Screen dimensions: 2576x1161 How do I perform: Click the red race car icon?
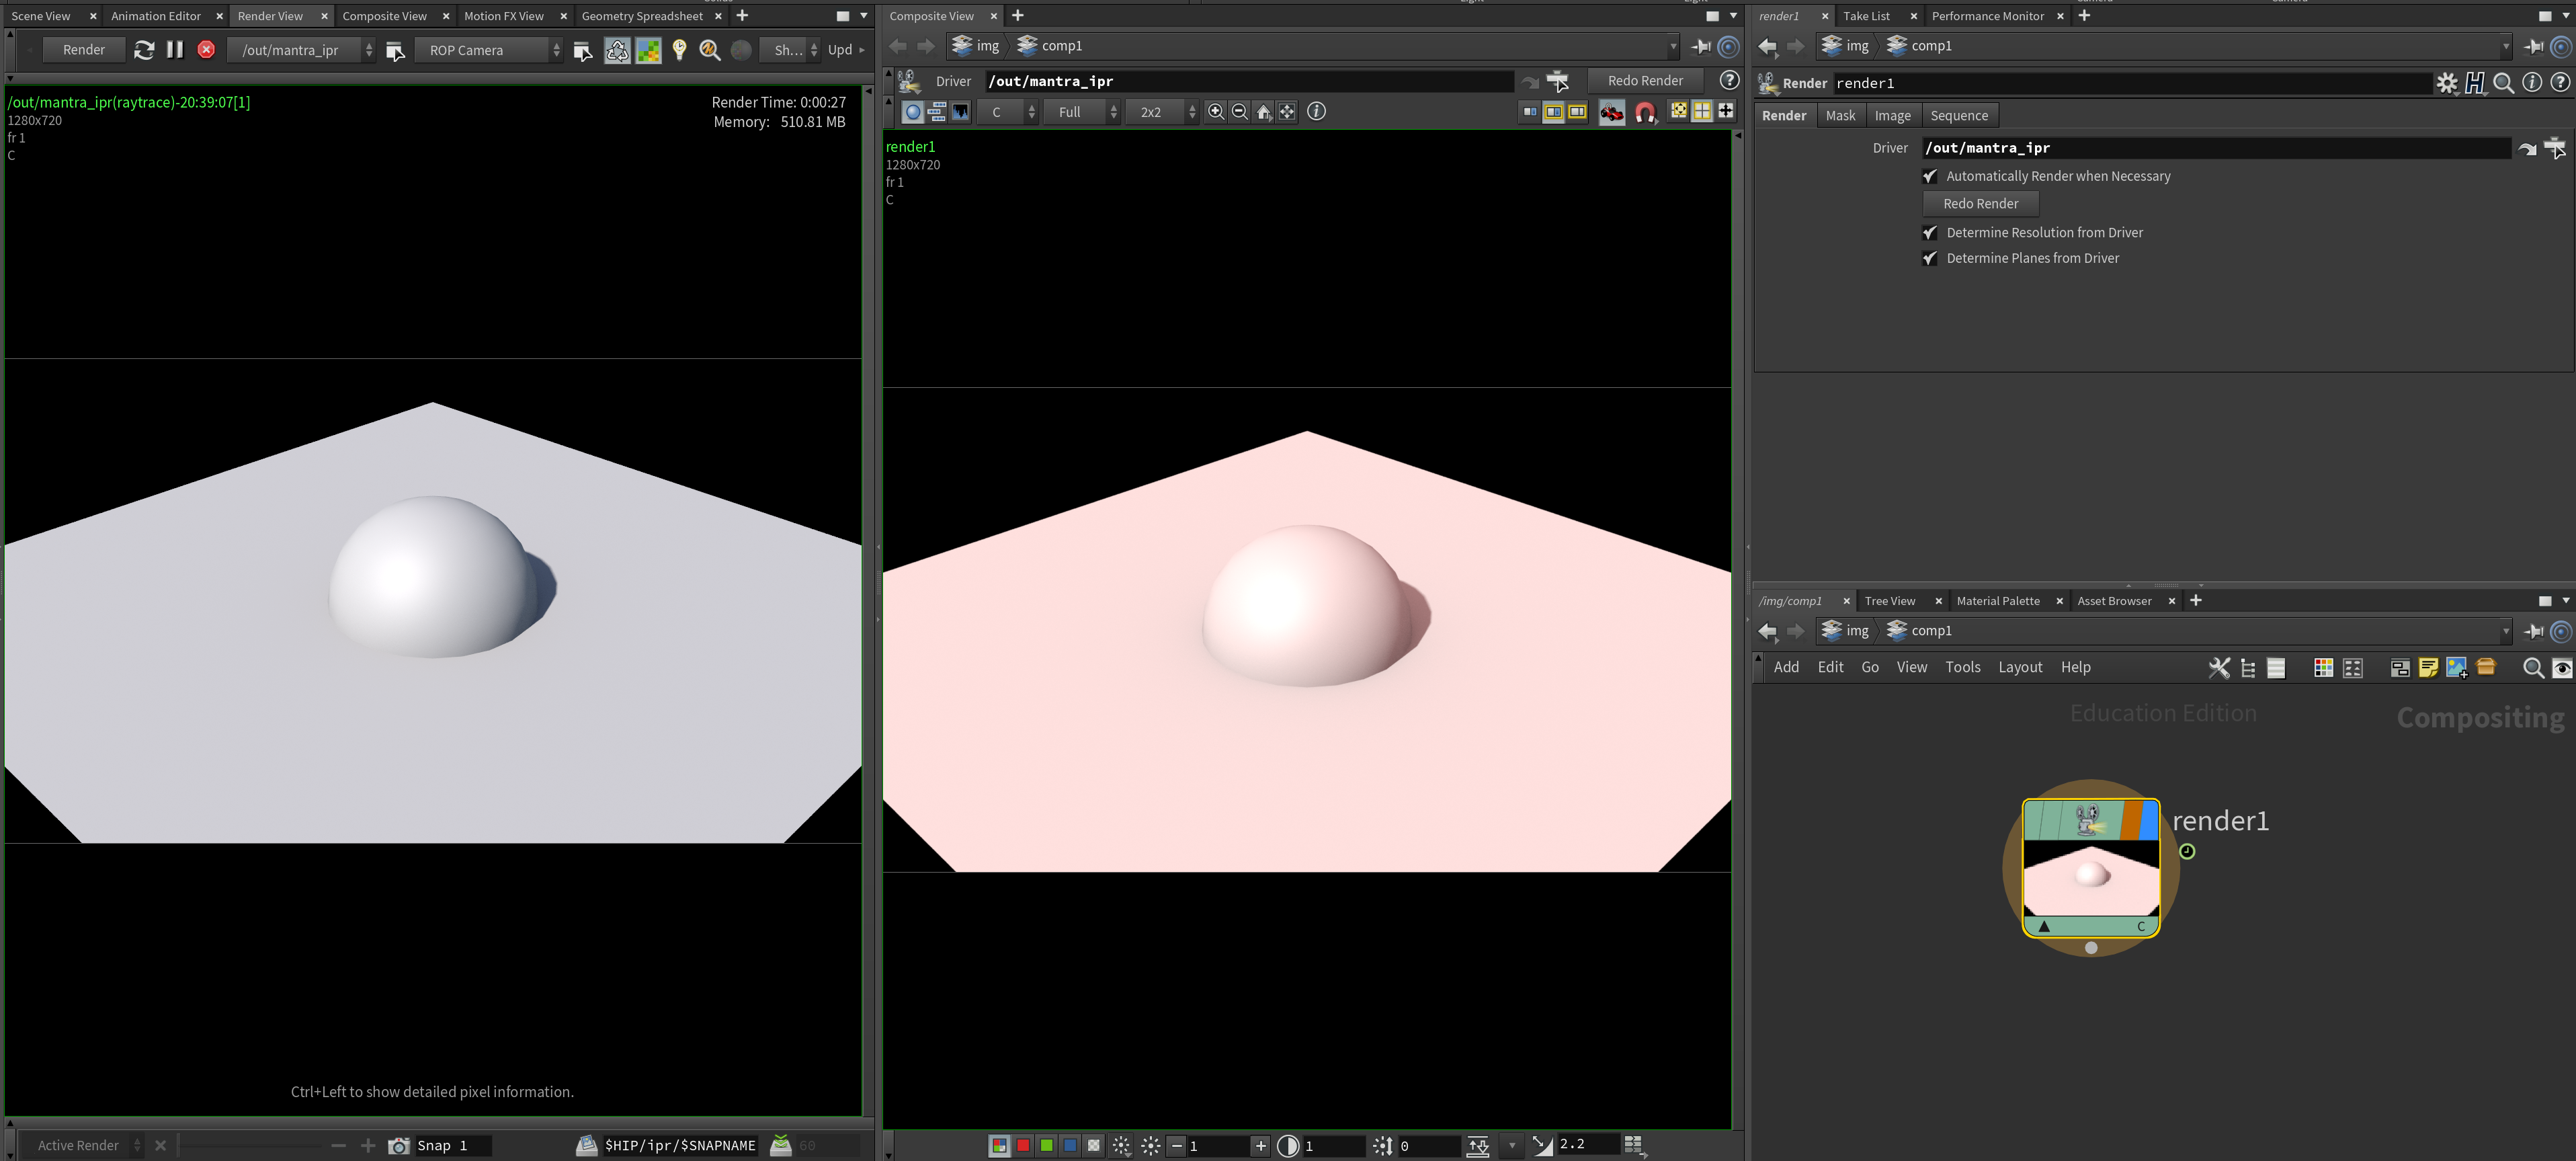pos(1611,112)
